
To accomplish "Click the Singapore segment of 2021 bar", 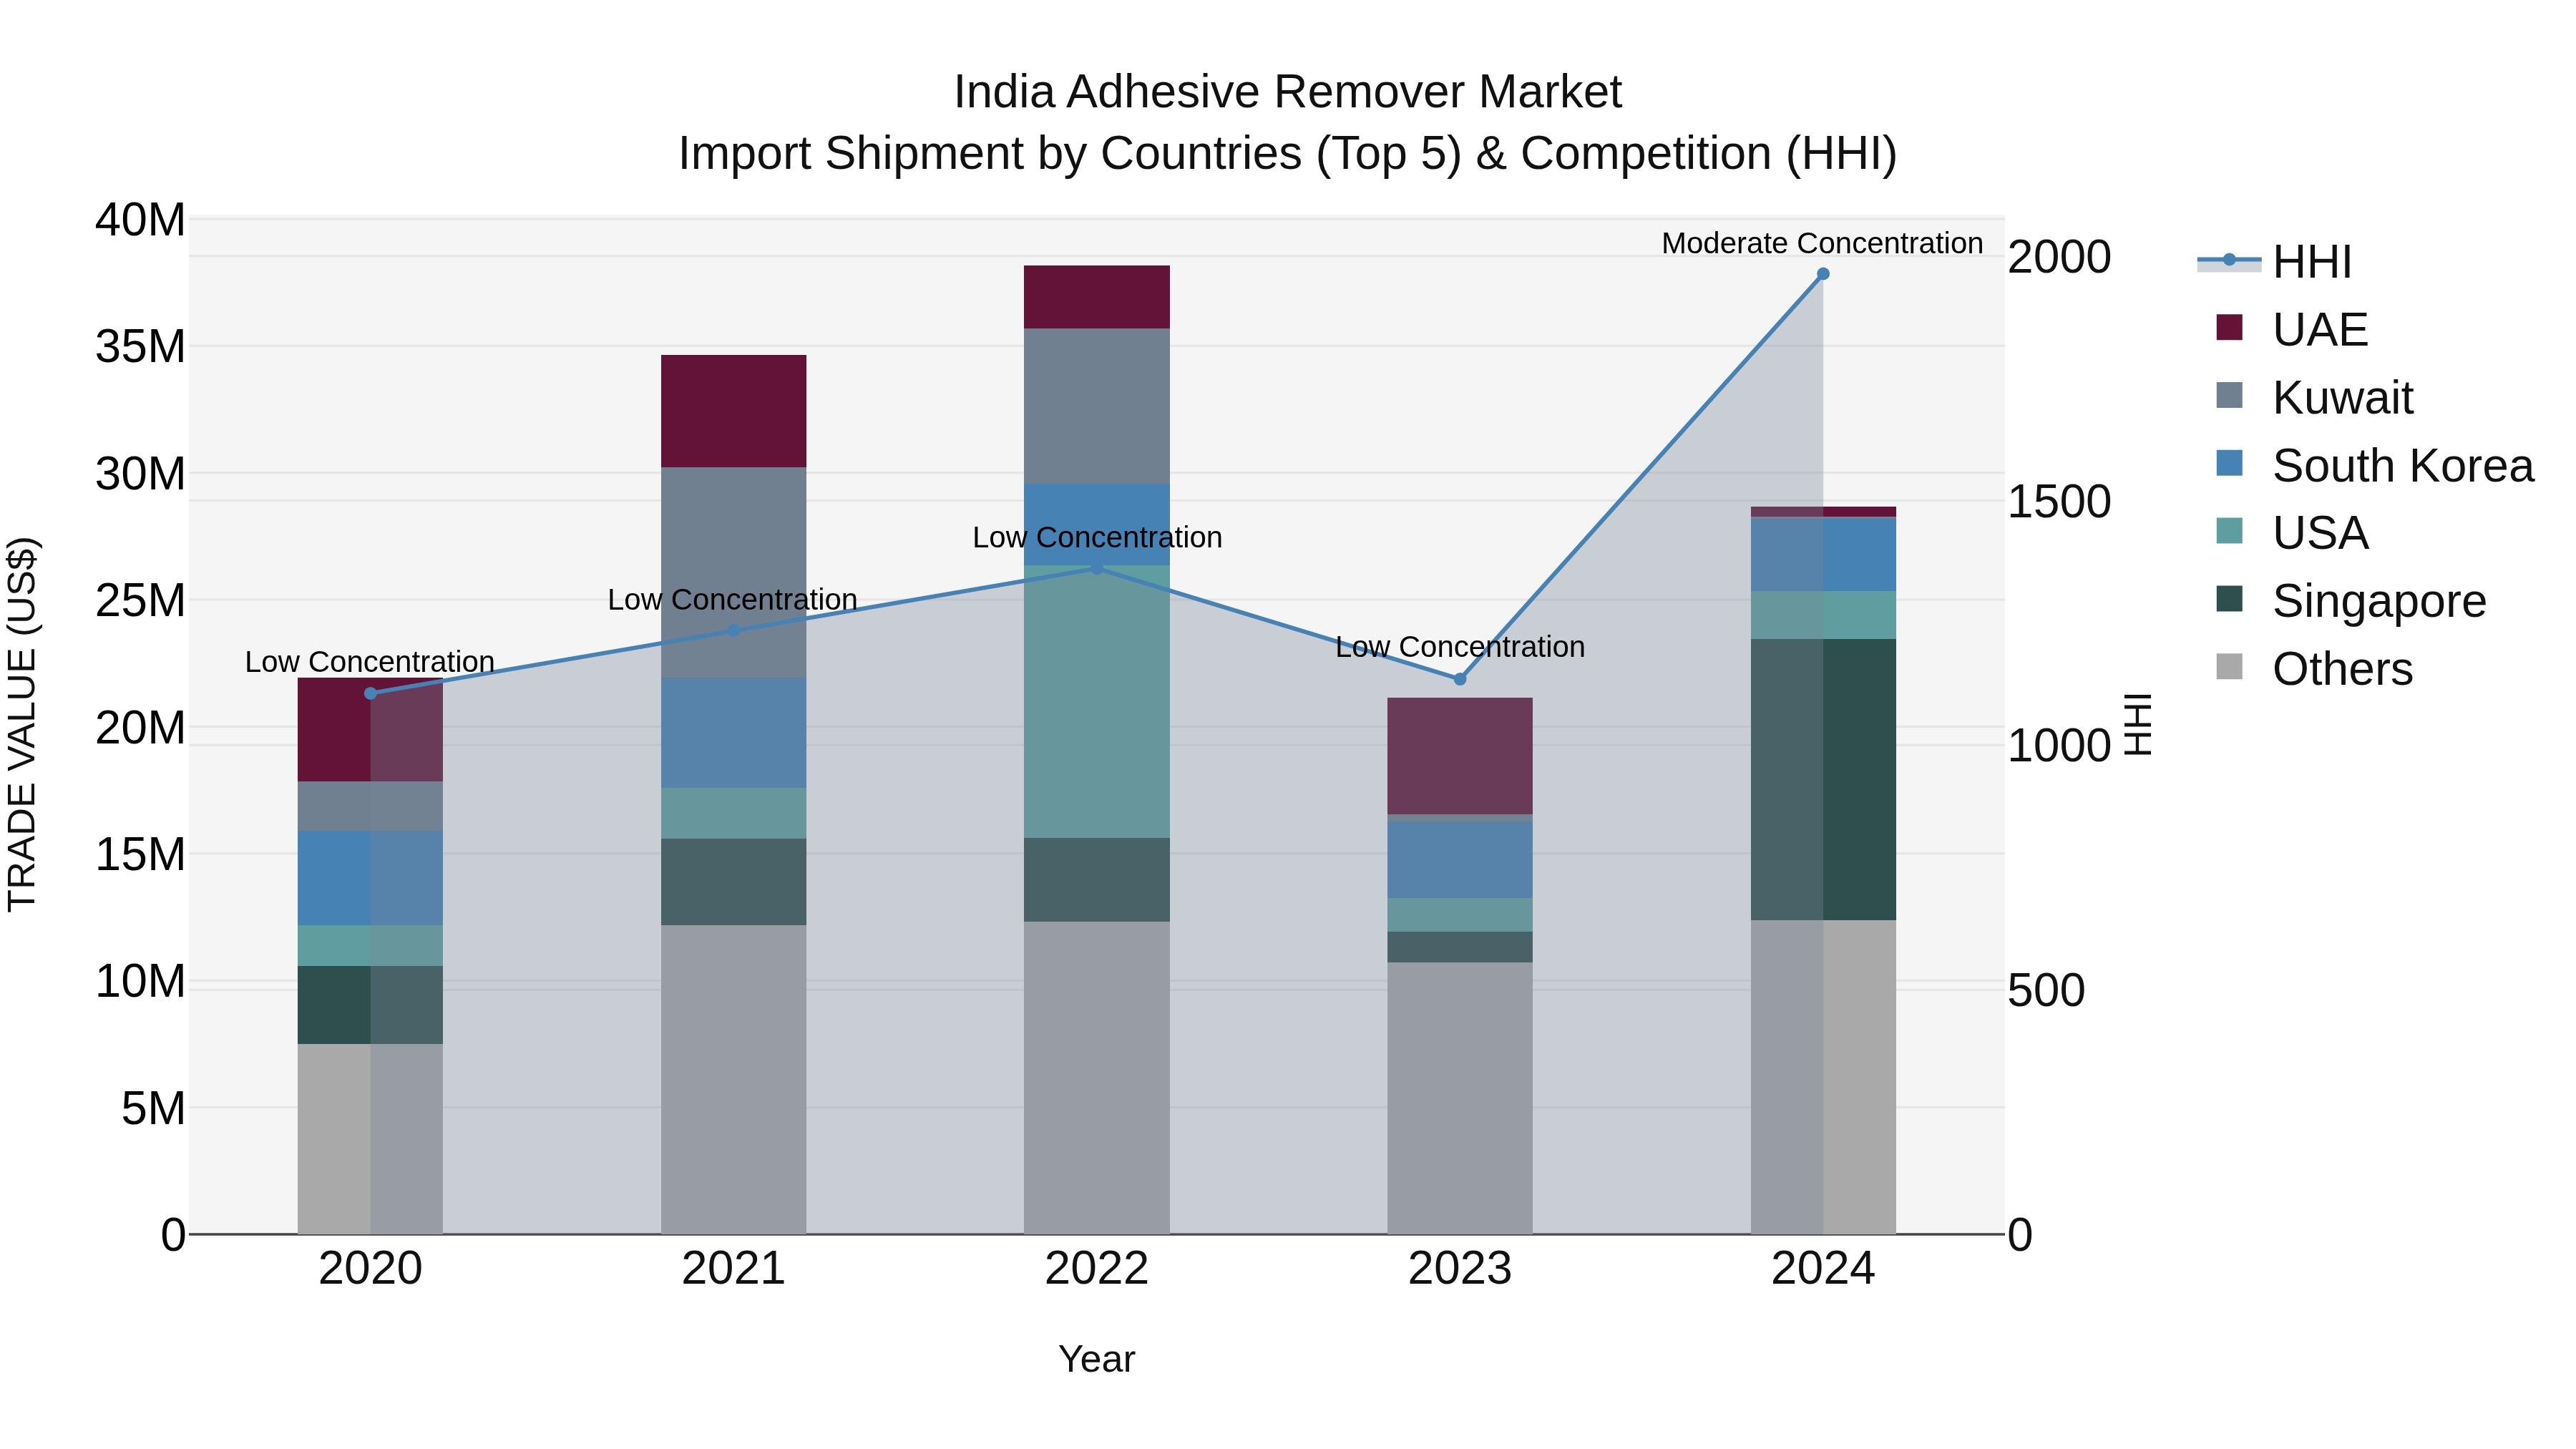I will (733, 881).
